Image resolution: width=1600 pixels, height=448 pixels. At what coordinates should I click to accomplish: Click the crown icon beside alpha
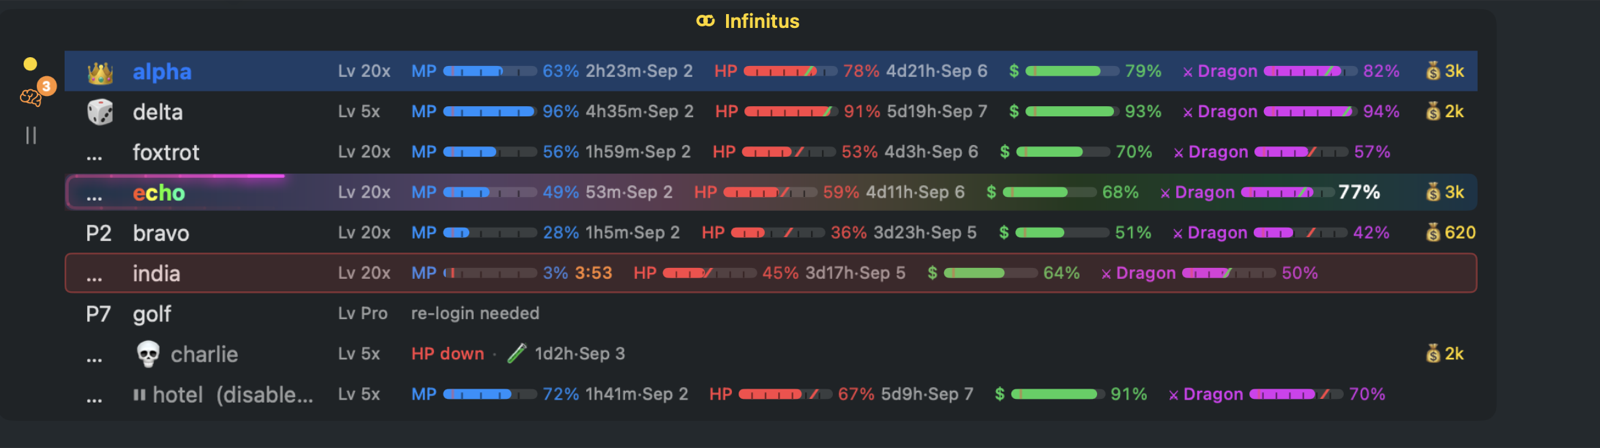pyautogui.click(x=99, y=72)
